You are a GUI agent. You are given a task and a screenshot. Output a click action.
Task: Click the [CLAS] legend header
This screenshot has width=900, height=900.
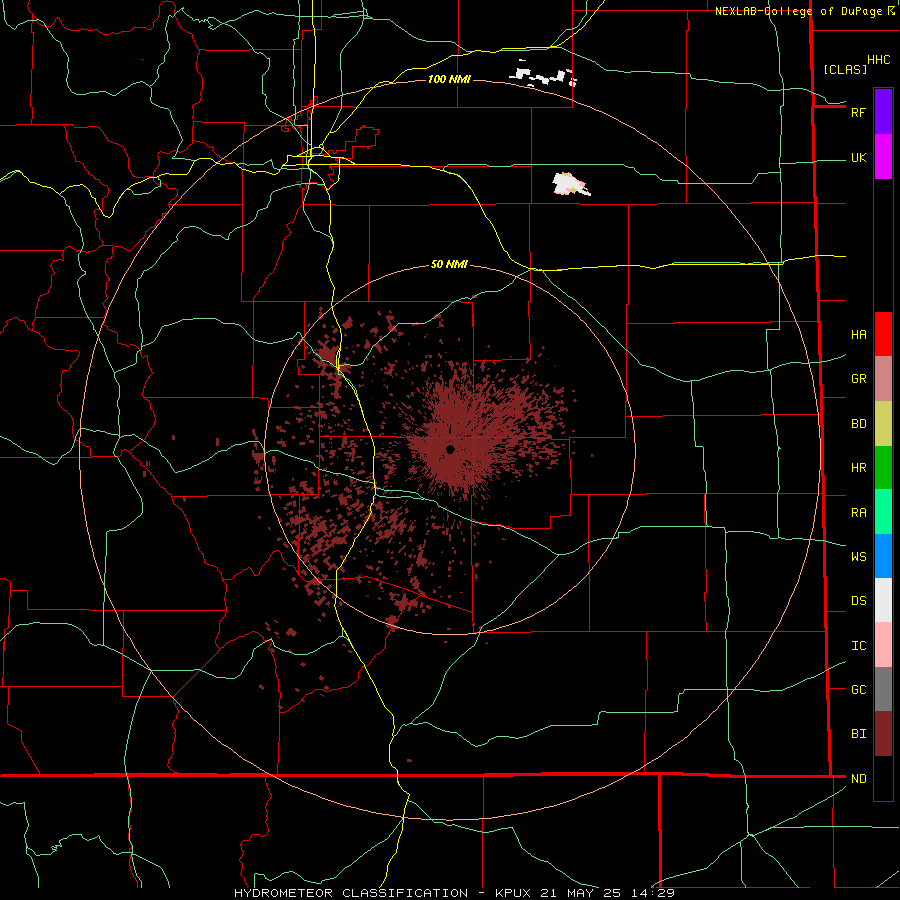click(845, 69)
